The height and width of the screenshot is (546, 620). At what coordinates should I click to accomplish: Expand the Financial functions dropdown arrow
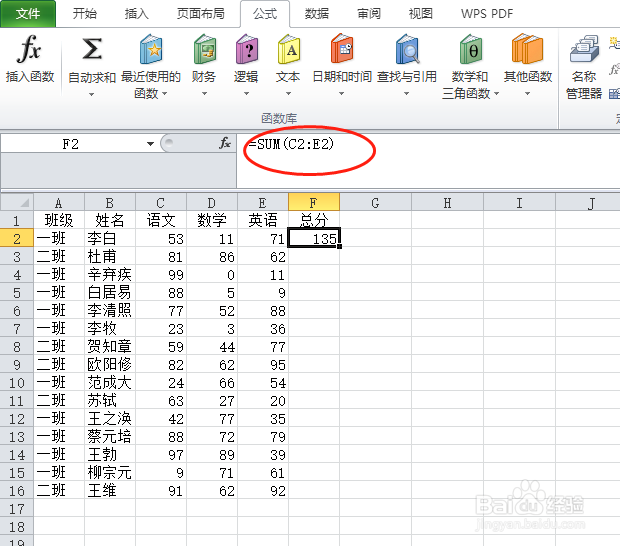(204, 94)
